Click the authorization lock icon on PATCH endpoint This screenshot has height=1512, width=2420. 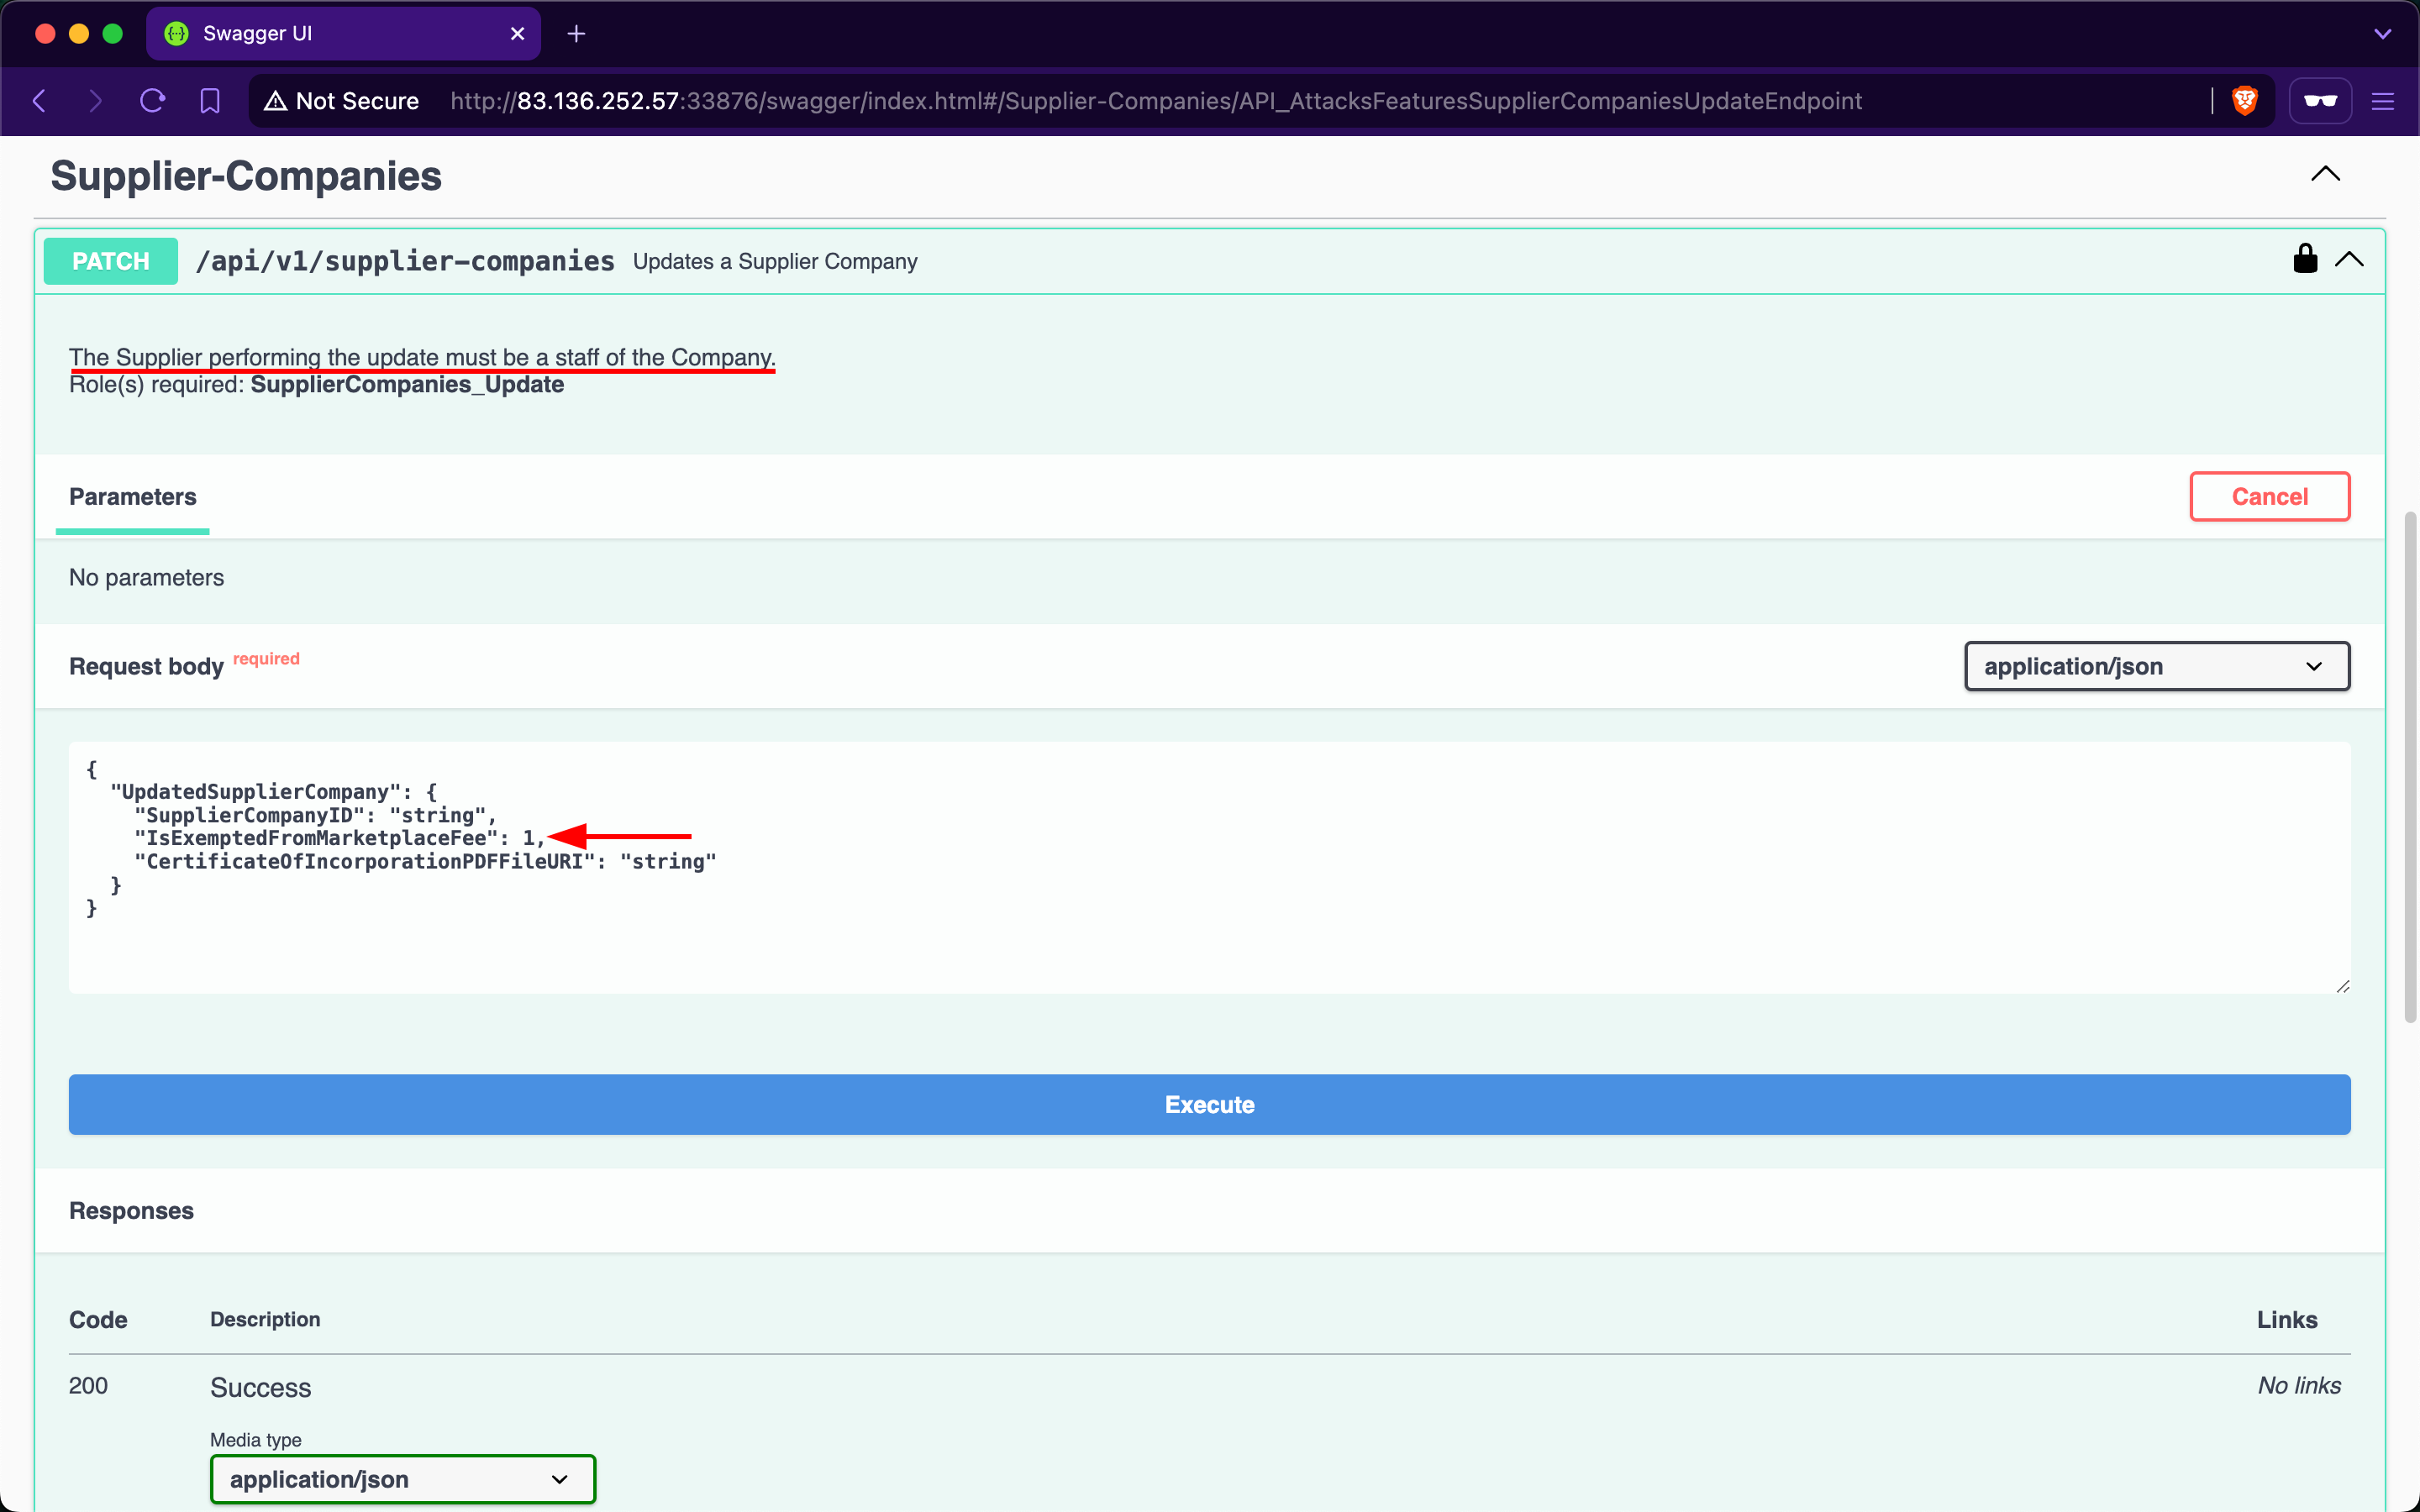(x=2305, y=259)
